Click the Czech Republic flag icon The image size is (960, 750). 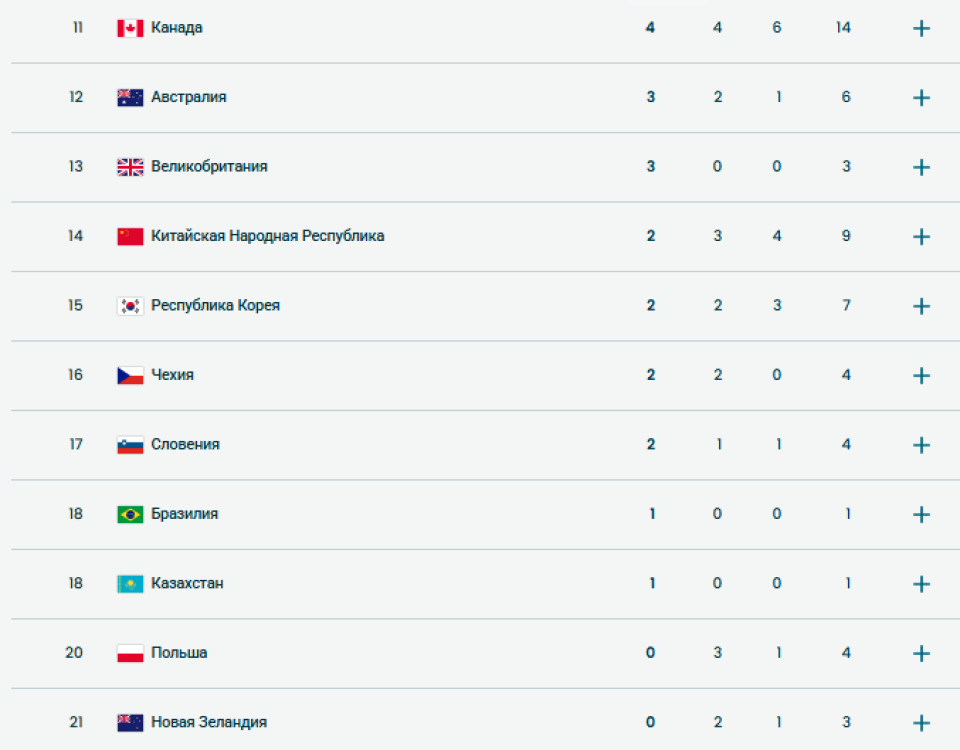(131, 374)
